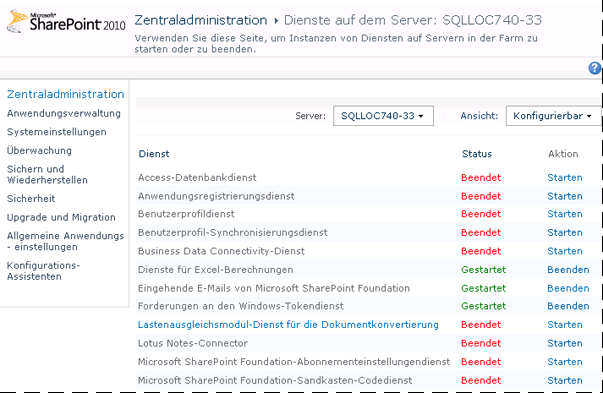Click Starten for Benutzerprofildienst
The image size is (603, 393).
(x=565, y=214)
